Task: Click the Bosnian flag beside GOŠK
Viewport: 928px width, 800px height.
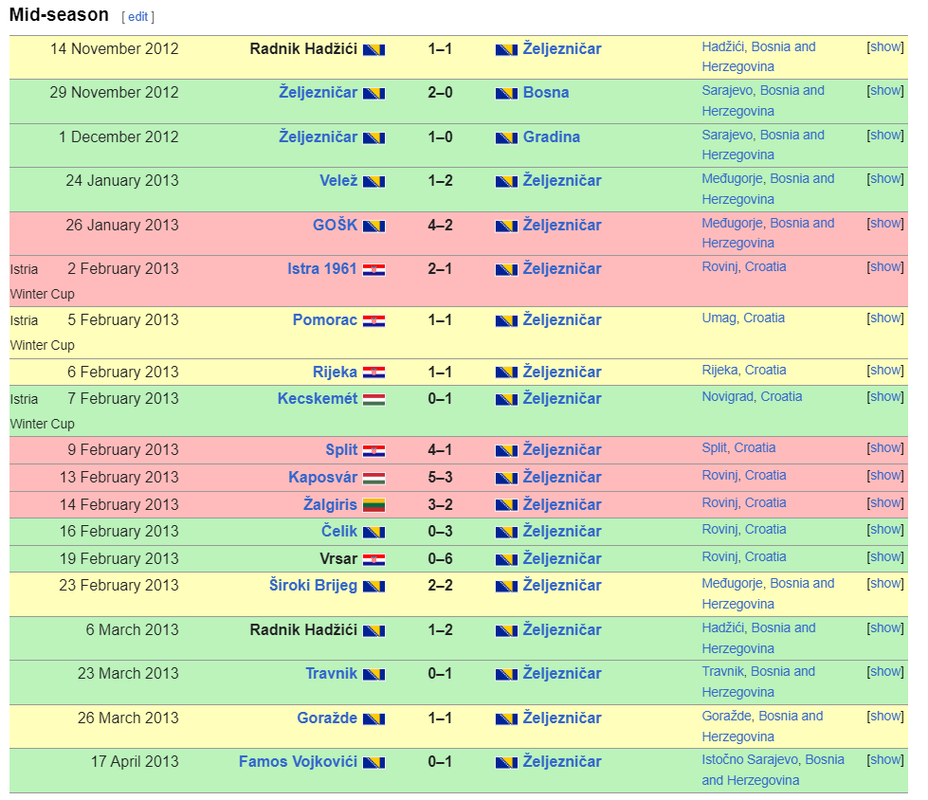Action: coord(373,227)
